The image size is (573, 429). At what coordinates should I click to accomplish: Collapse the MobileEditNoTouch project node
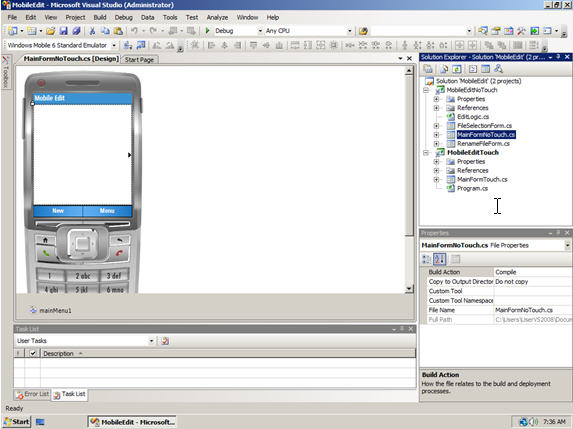click(x=426, y=90)
